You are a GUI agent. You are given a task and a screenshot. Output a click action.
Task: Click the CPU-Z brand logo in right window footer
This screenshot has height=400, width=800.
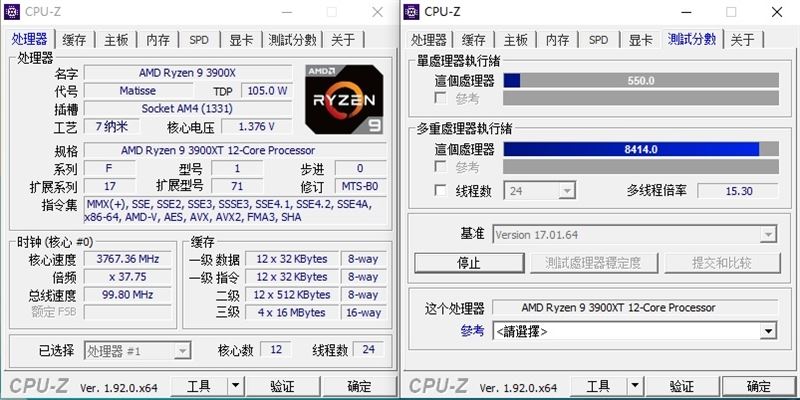click(x=438, y=386)
